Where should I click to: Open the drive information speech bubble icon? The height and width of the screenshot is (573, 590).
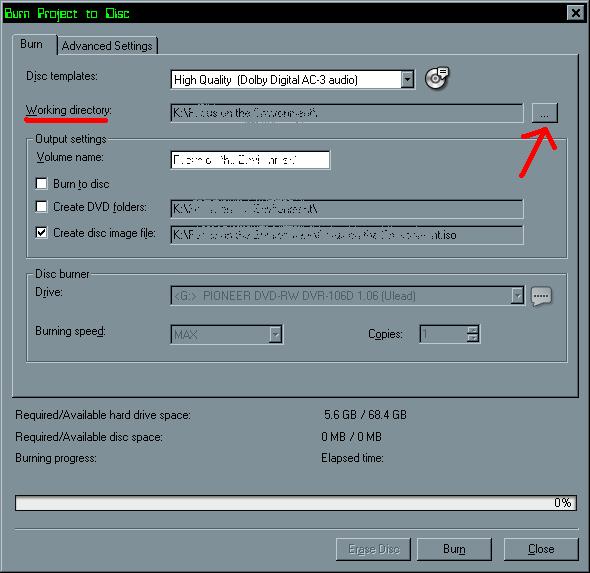tap(541, 296)
